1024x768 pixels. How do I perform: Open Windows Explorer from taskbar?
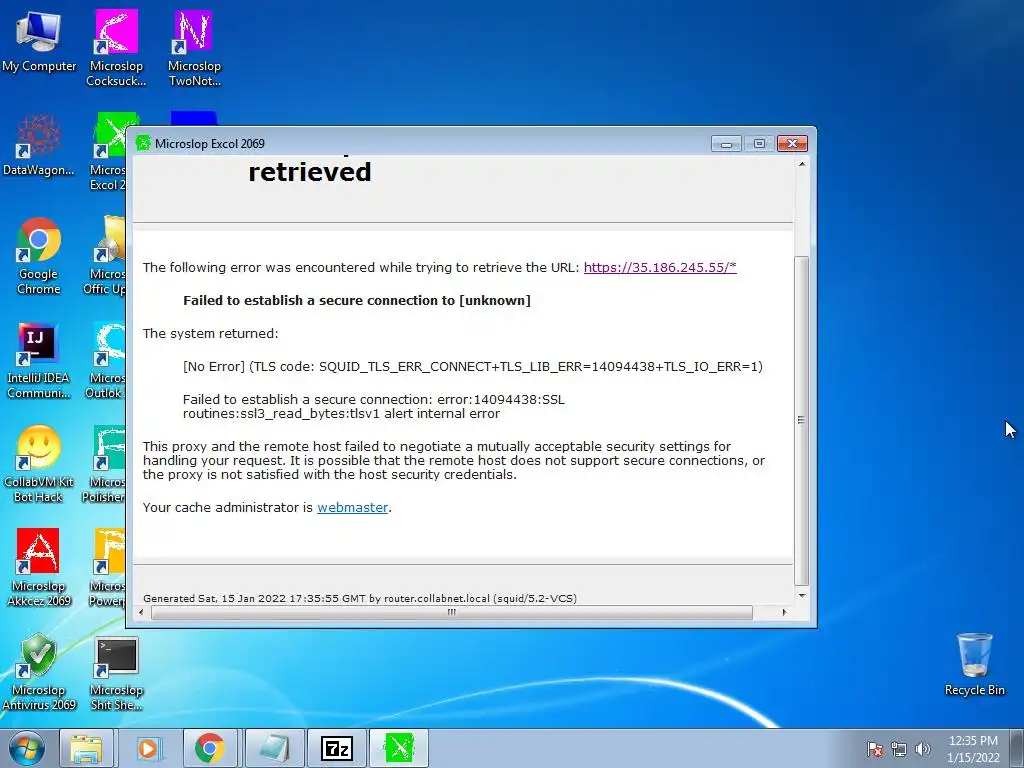(86, 748)
